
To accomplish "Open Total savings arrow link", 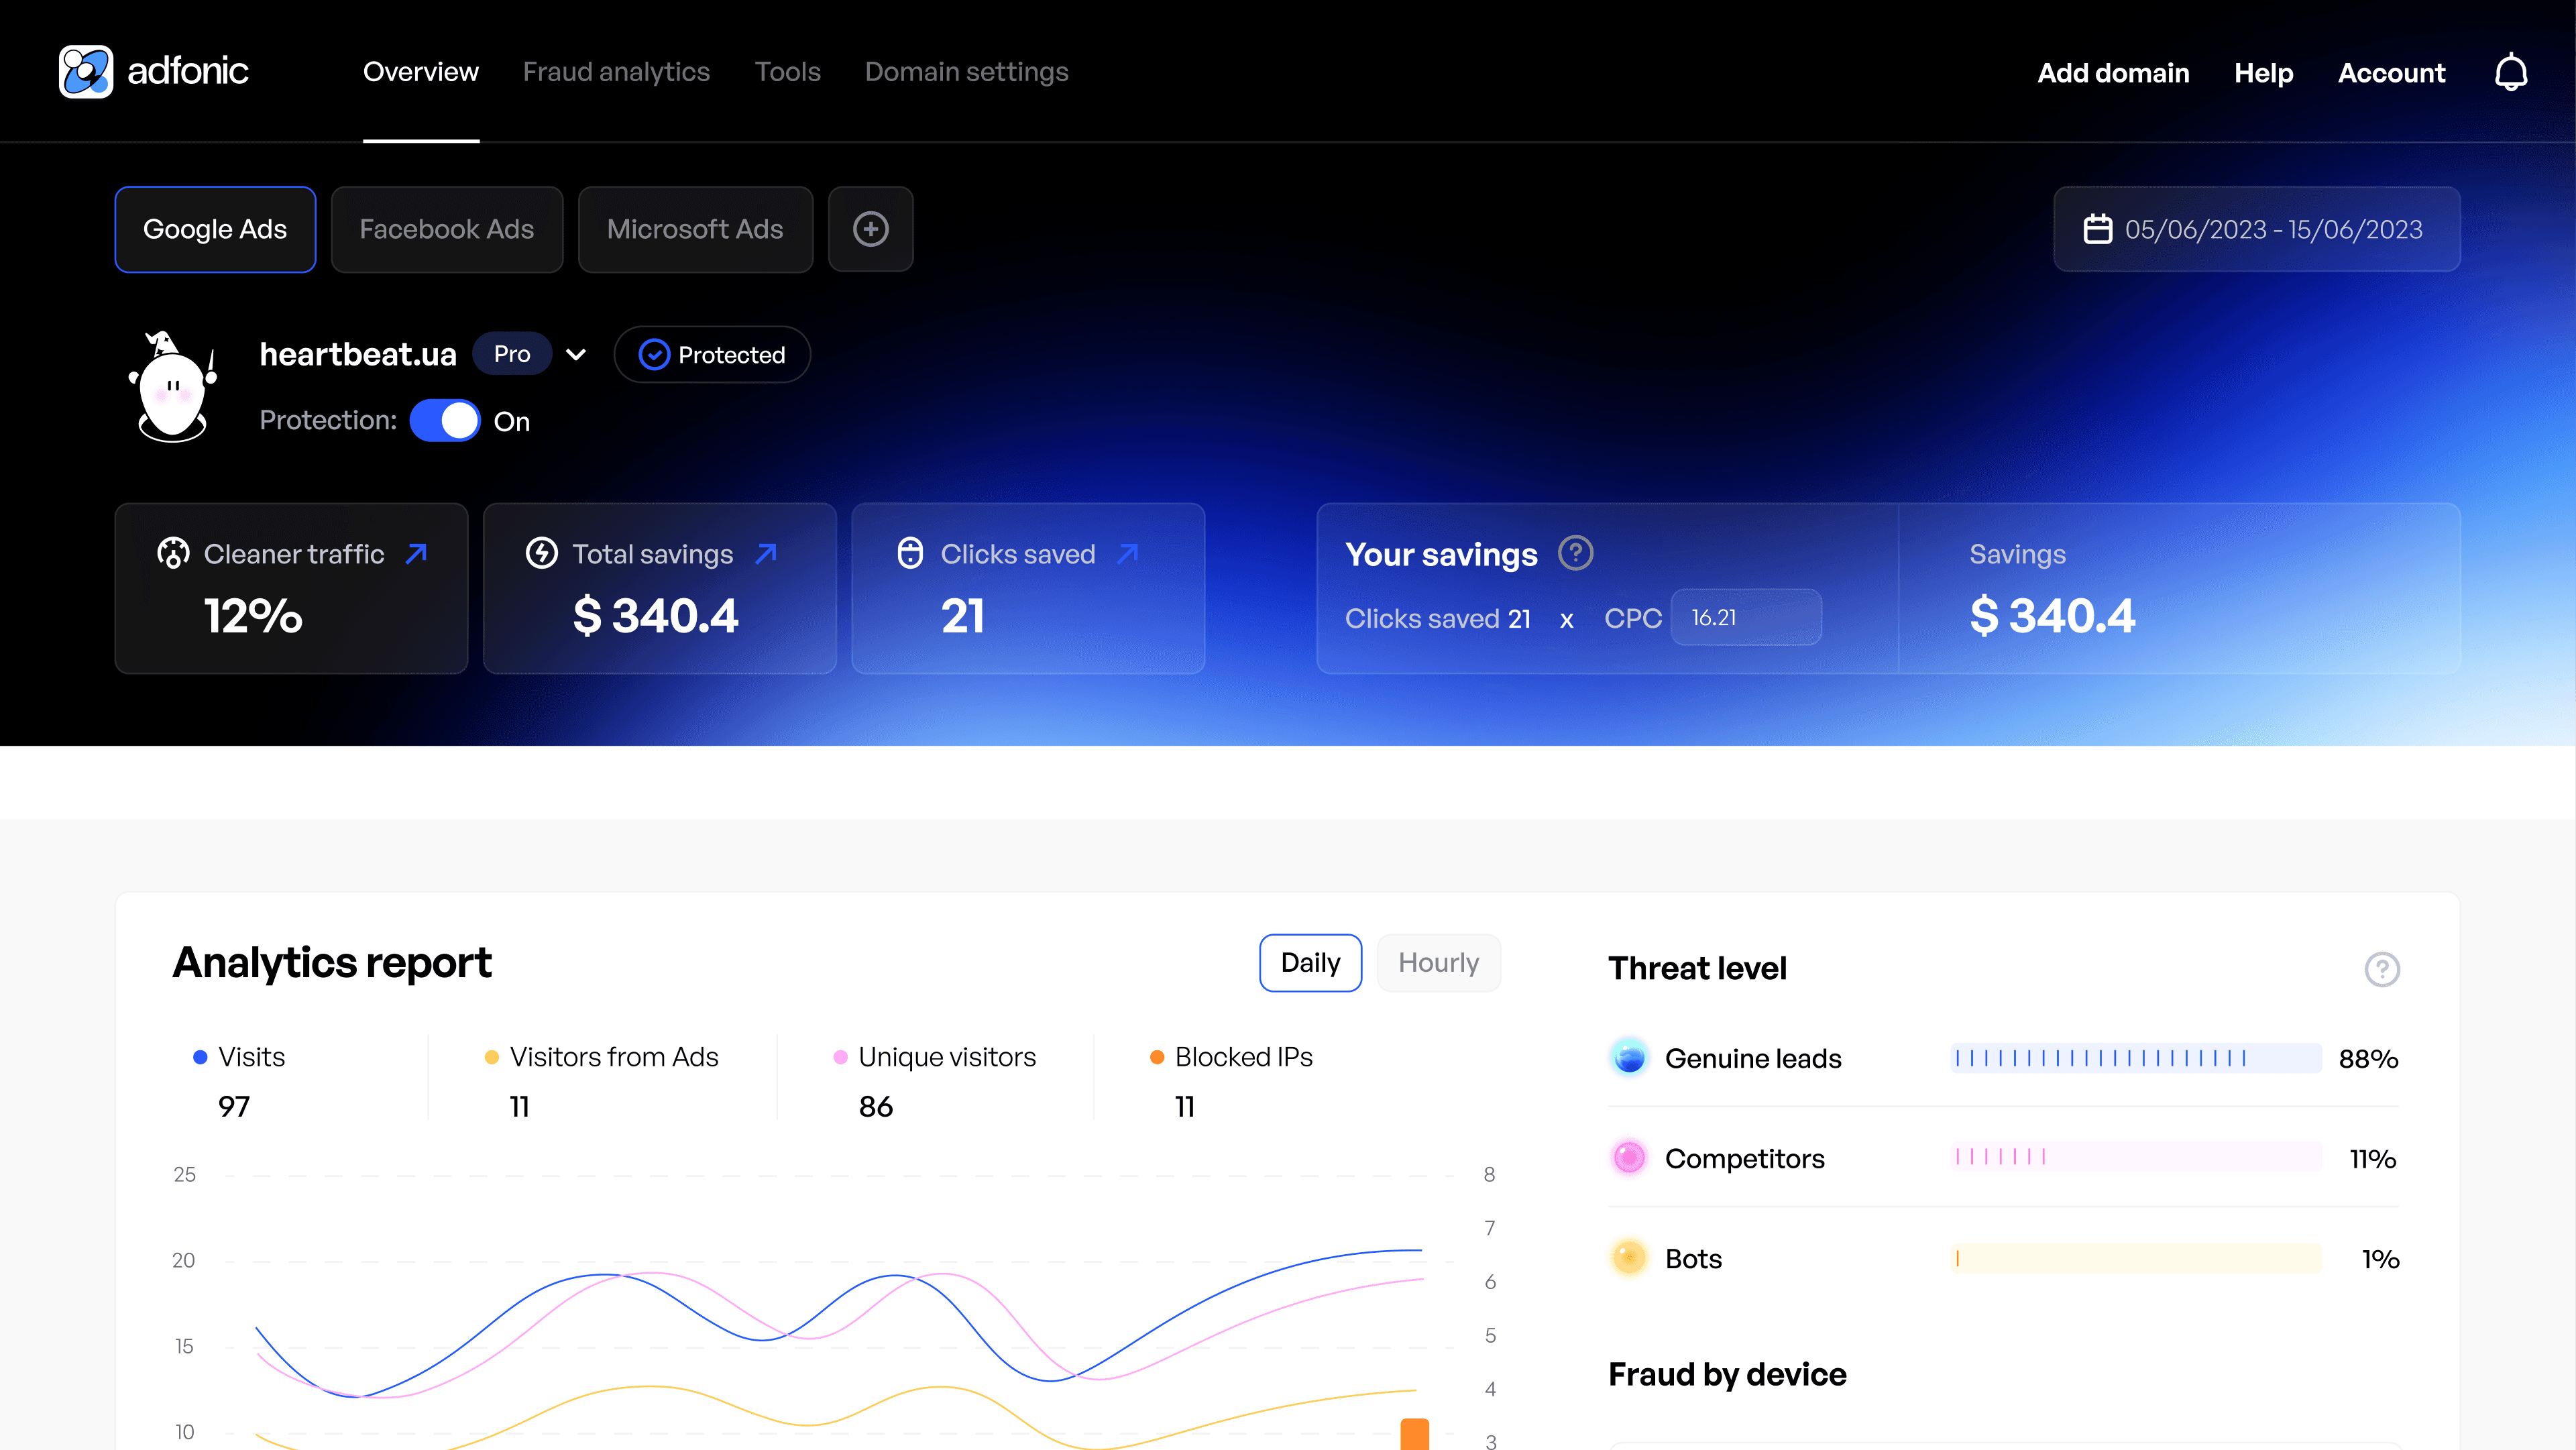I will click(766, 553).
